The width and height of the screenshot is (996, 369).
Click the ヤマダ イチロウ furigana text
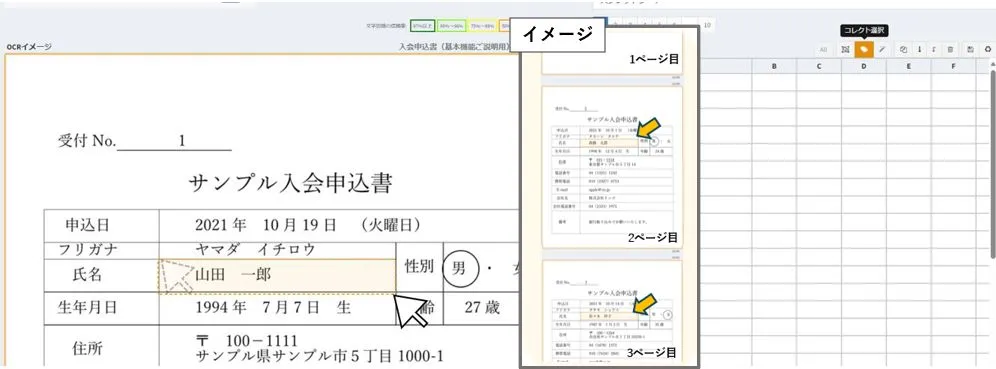pos(255,250)
